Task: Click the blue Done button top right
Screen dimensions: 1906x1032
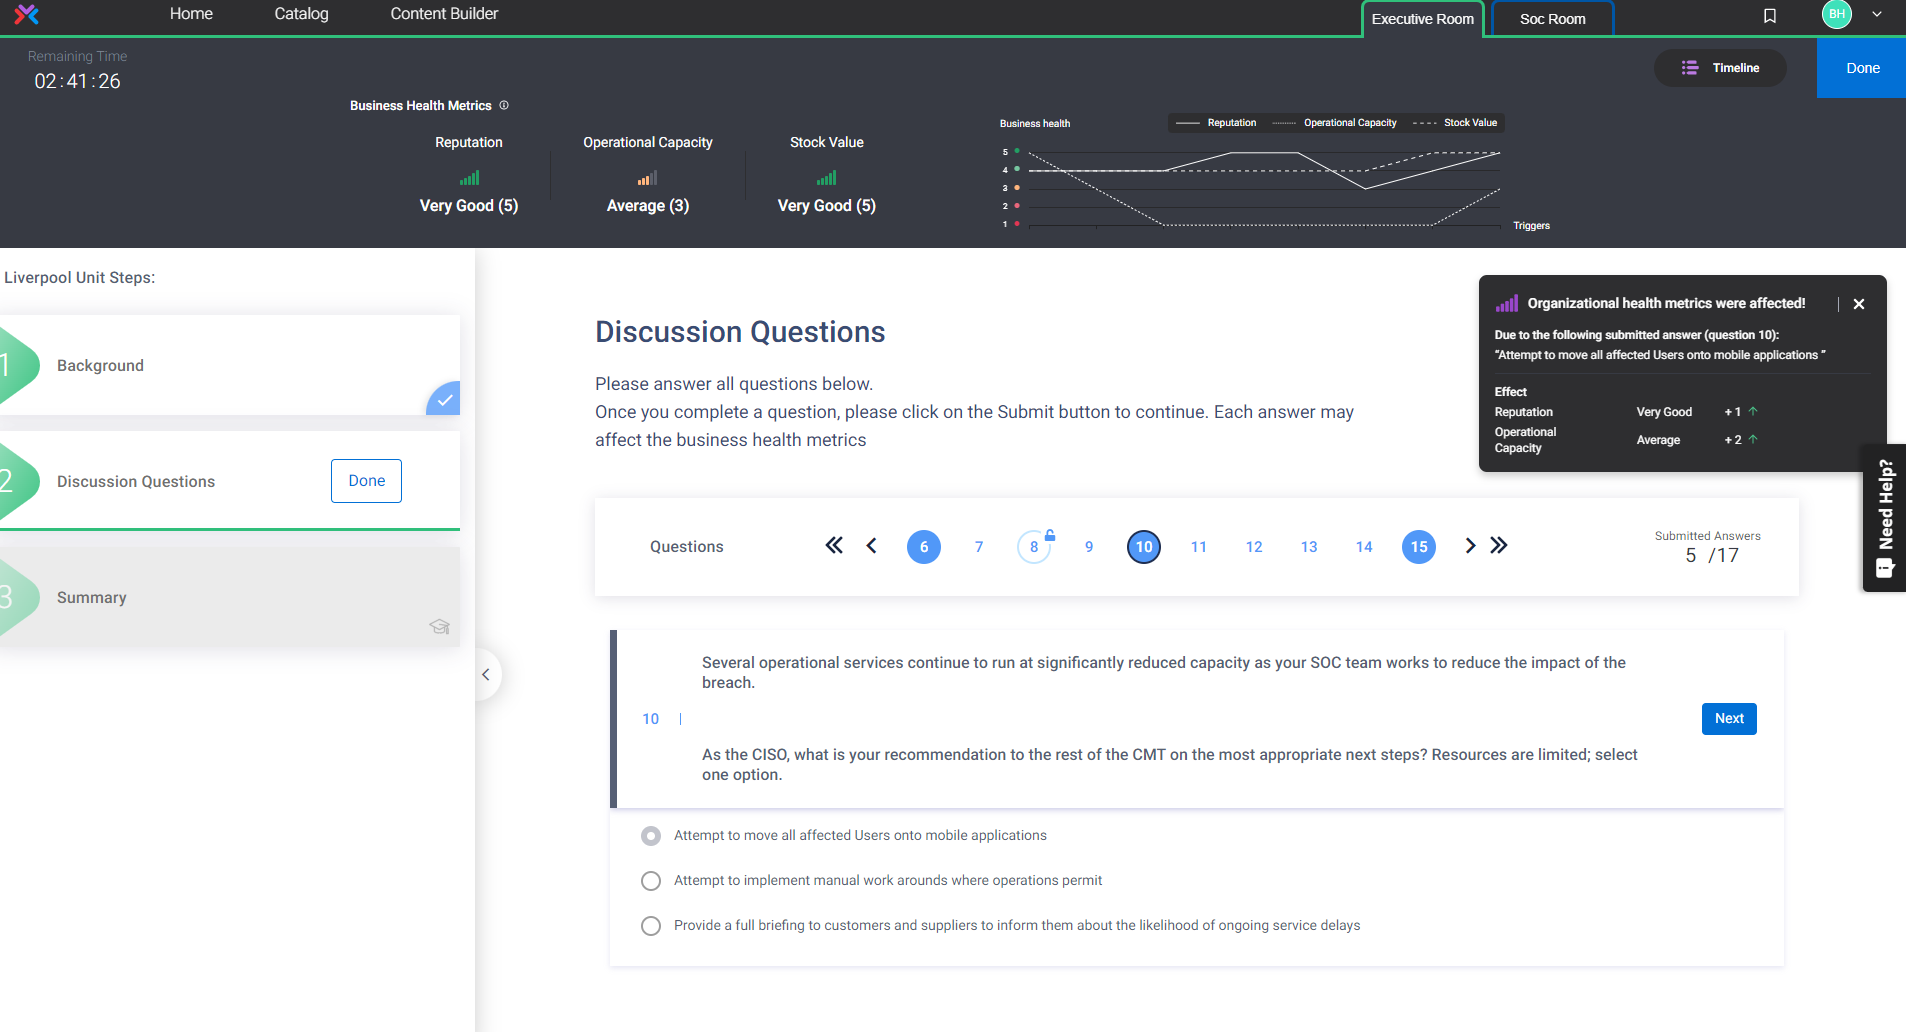Action: click(1862, 68)
